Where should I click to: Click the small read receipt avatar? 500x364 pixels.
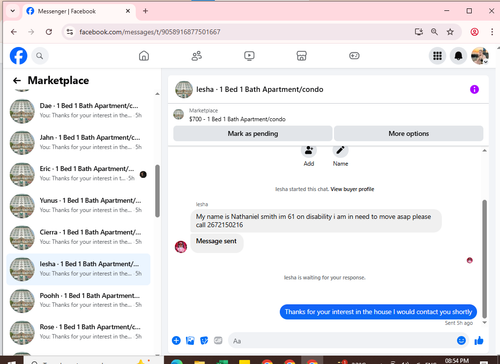click(x=470, y=260)
